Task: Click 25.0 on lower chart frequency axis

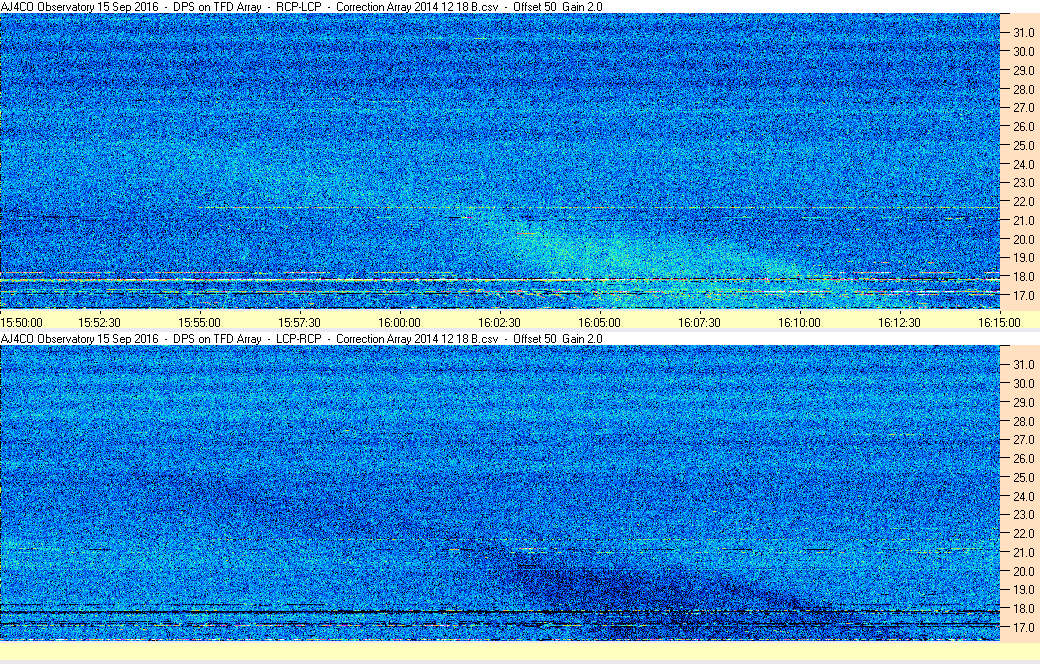Action: pyautogui.click(x=1023, y=478)
